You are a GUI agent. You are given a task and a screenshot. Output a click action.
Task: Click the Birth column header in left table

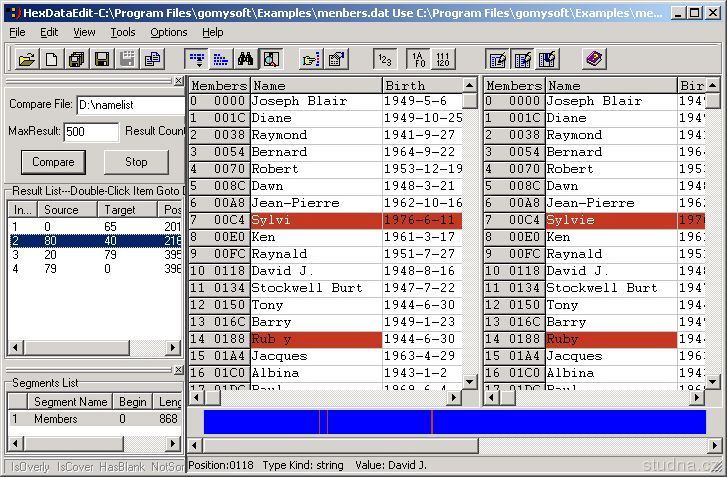click(x=422, y=86)
